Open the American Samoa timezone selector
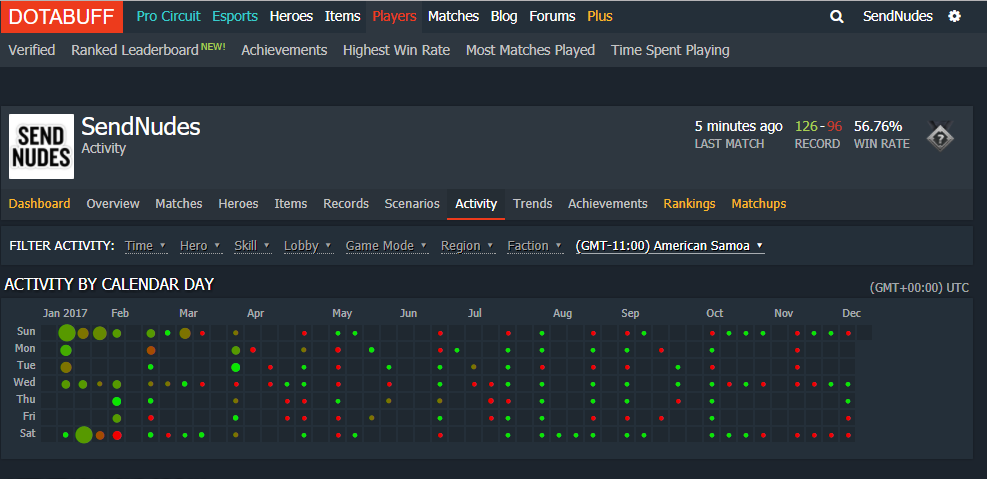The image size is (987, 479). tap(669, 246)
